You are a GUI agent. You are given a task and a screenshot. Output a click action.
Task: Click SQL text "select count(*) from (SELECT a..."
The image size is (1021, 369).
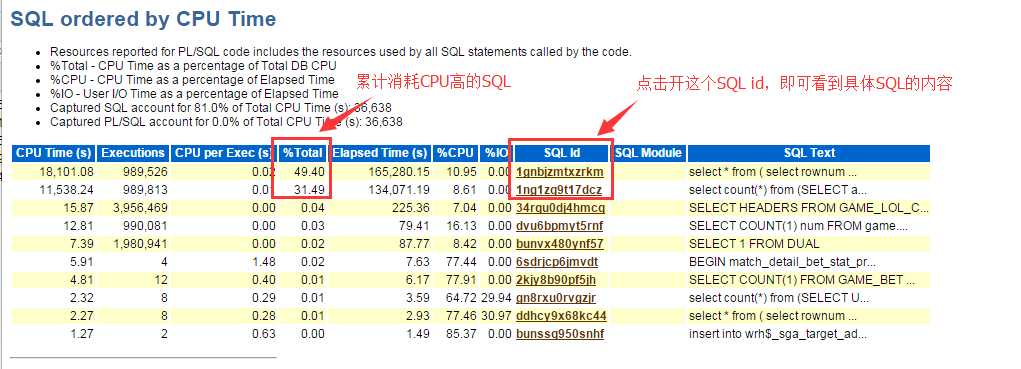(778, 190)
